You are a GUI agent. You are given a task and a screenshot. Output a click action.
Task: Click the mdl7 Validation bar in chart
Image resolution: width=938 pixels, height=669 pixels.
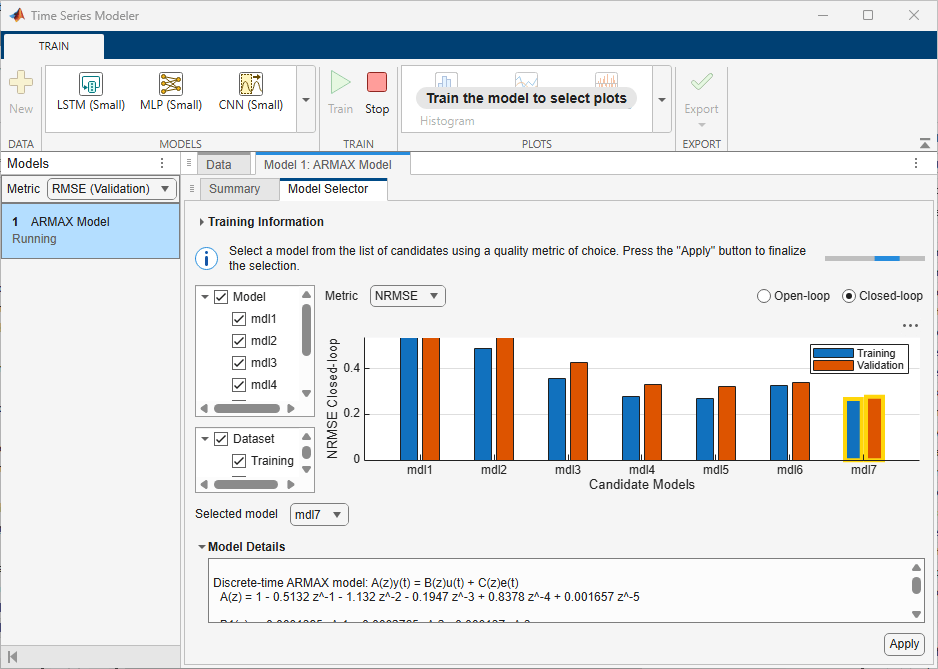[x=875, y=428]
